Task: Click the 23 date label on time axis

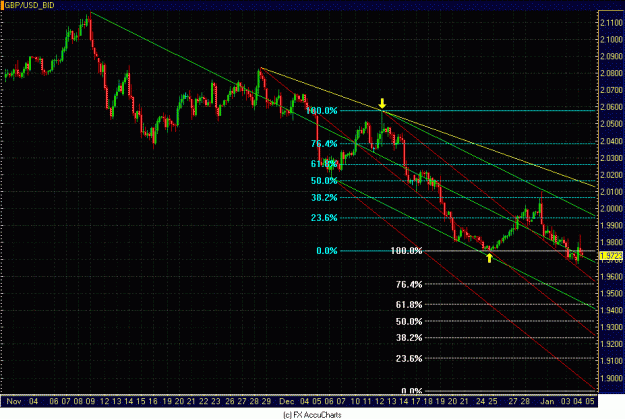Action: click(215, 401)
